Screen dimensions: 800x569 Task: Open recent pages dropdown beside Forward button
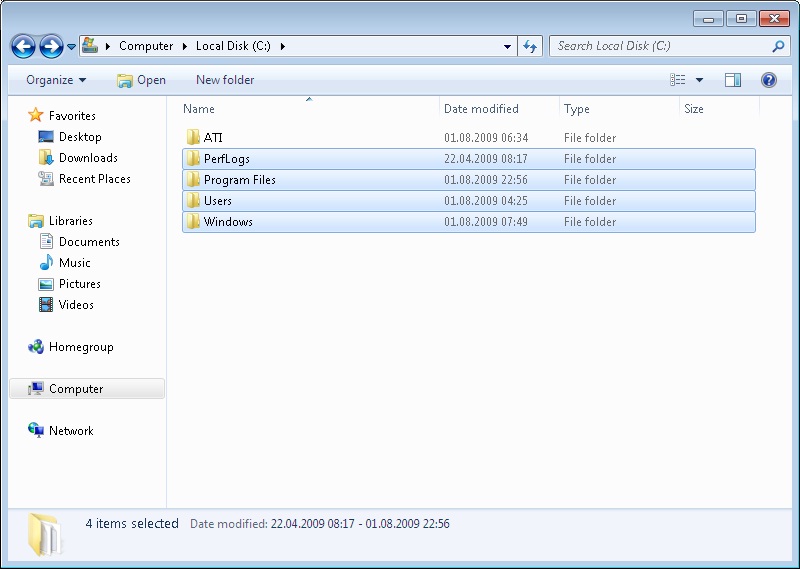[71, 47]
